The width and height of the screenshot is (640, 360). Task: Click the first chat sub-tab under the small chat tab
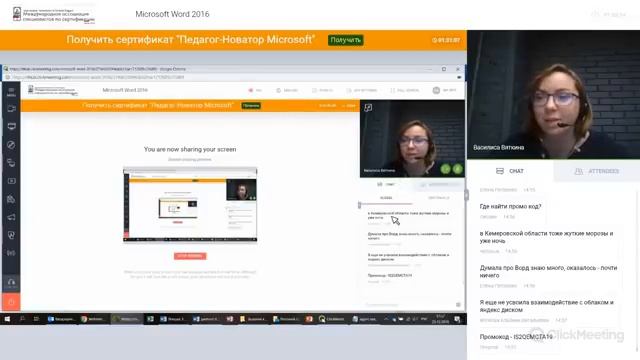(x=386, y=198)
